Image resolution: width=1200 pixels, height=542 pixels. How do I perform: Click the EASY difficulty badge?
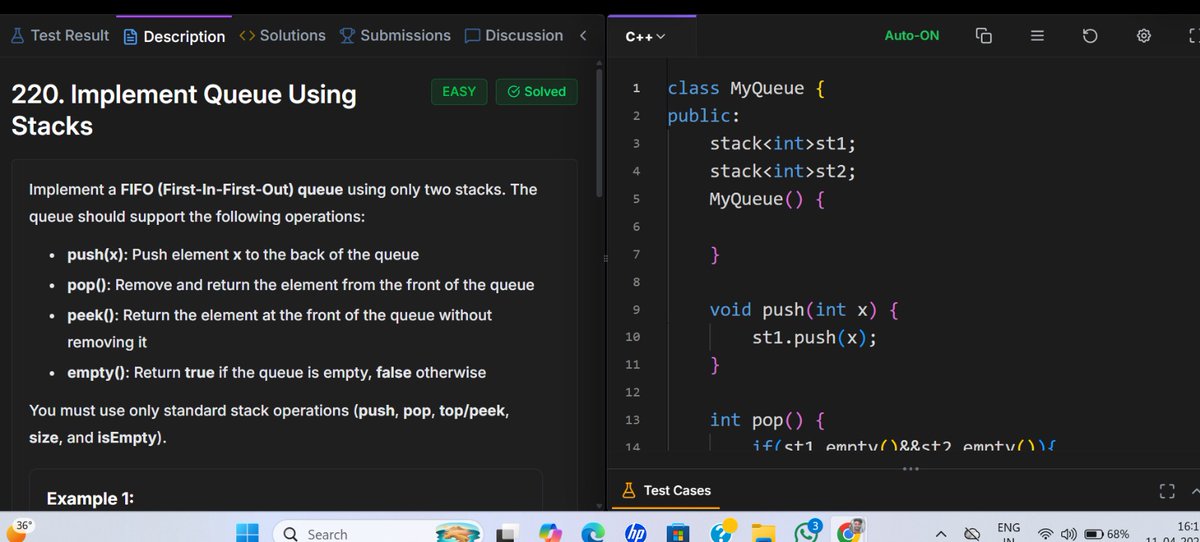pyautogui.click(x=459, y=91)
